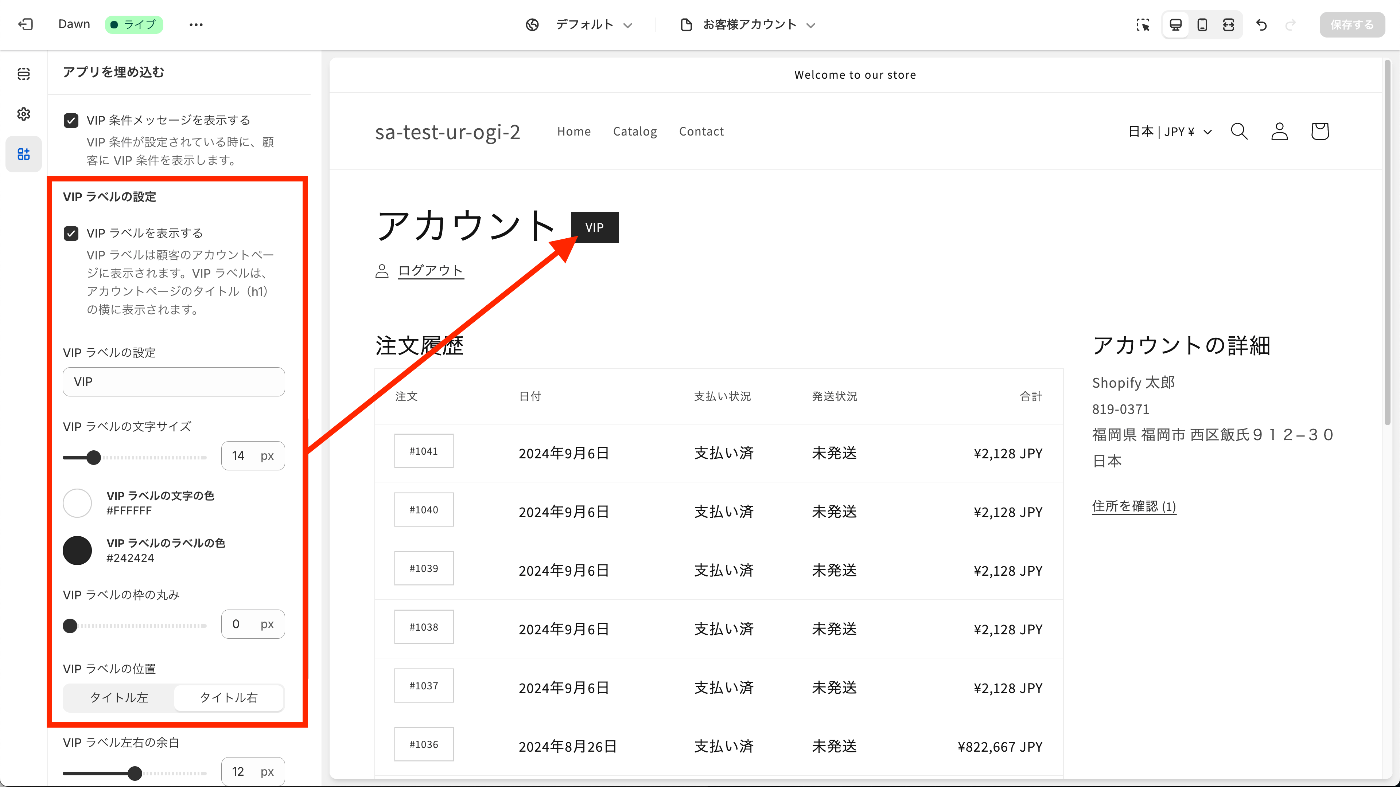The width and height of the screenshot is (1400, 787).
Task: Switch to desktop preview icon
Action: (1176, 25)
